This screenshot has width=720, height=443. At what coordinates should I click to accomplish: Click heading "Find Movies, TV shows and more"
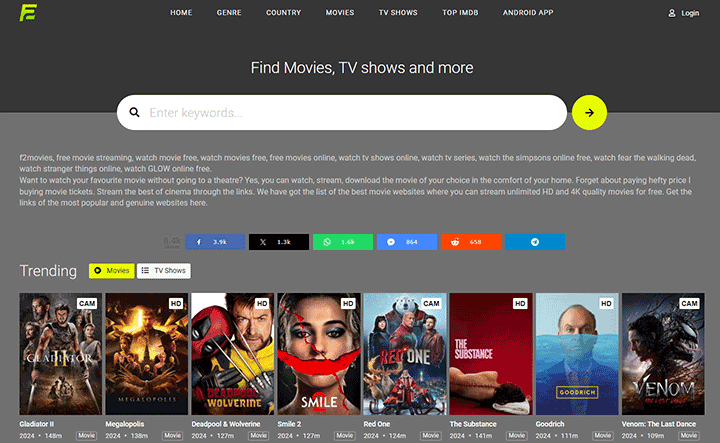pos(362,68)
